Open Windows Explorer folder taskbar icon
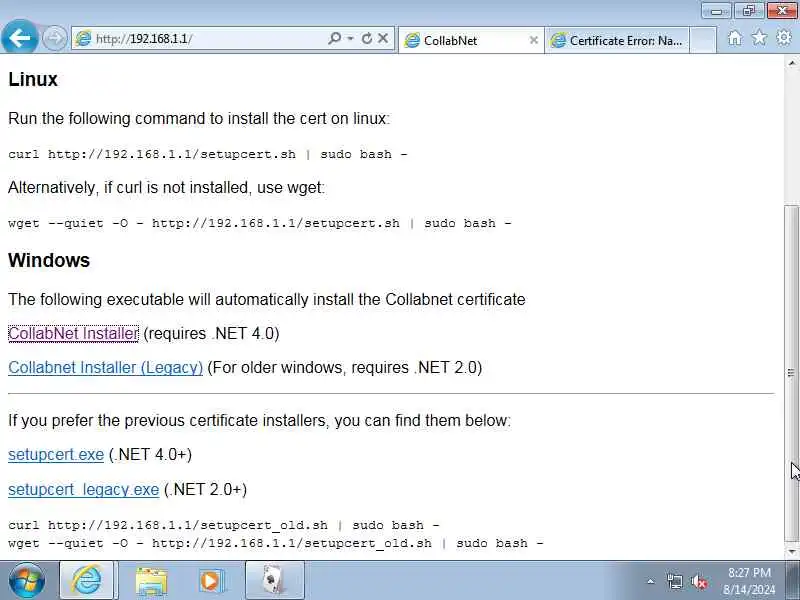 click(151, 581)
